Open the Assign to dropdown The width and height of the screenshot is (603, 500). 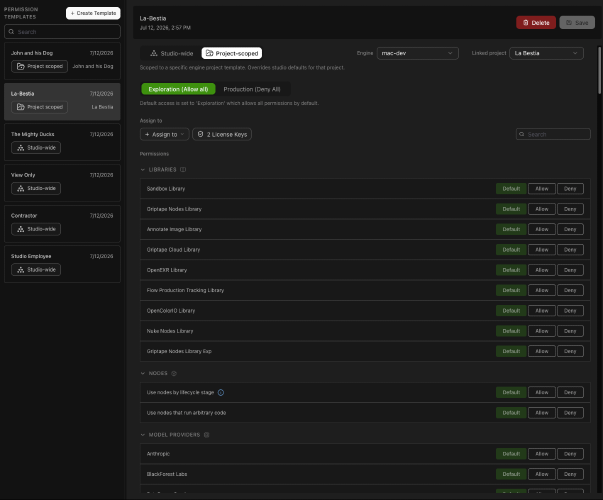[x=165, y=134]
